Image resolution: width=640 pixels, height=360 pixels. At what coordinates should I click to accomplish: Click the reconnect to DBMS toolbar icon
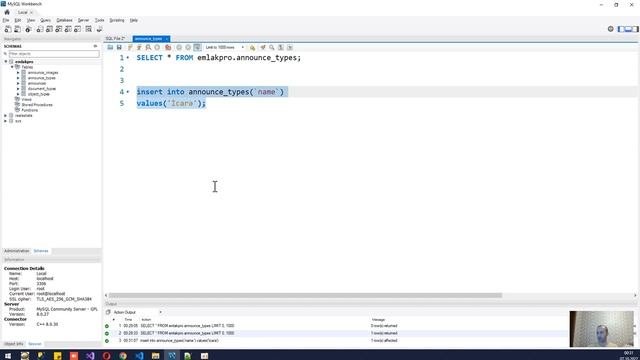99,29
